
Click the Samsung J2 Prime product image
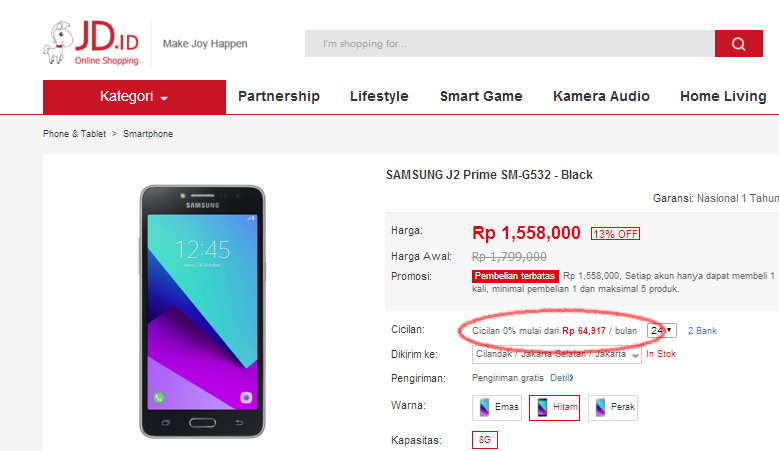[203, 310]
